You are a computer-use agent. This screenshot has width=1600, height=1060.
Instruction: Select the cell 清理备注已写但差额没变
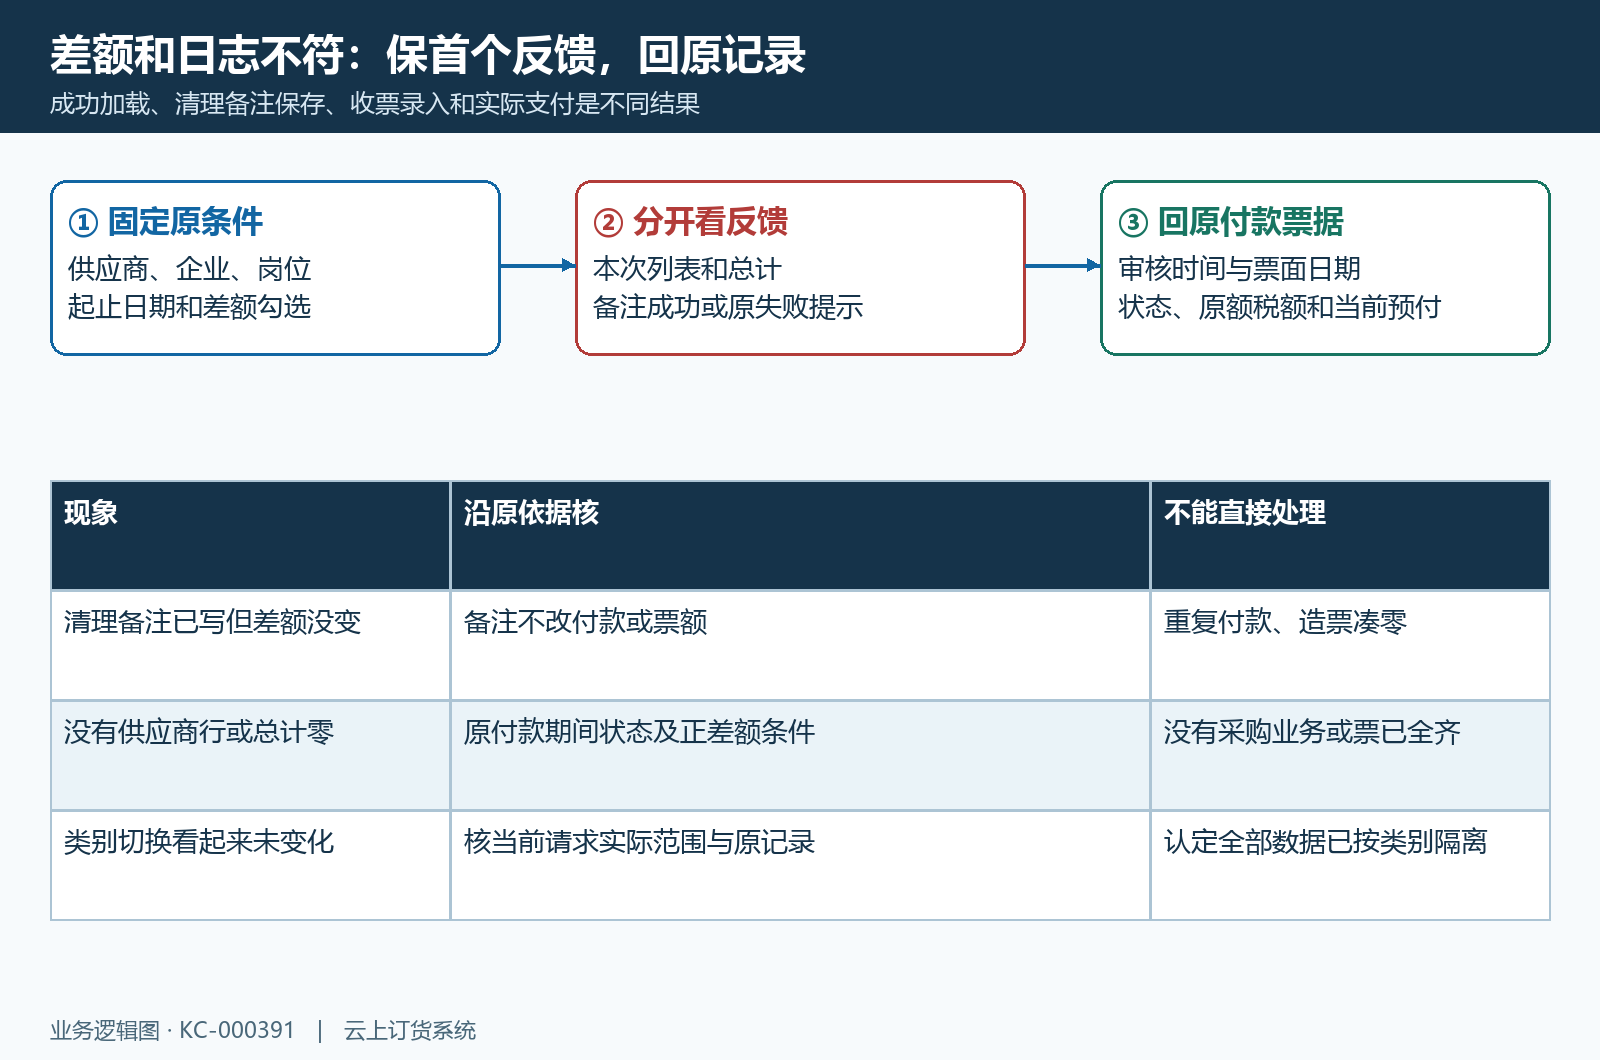[250, 645]
